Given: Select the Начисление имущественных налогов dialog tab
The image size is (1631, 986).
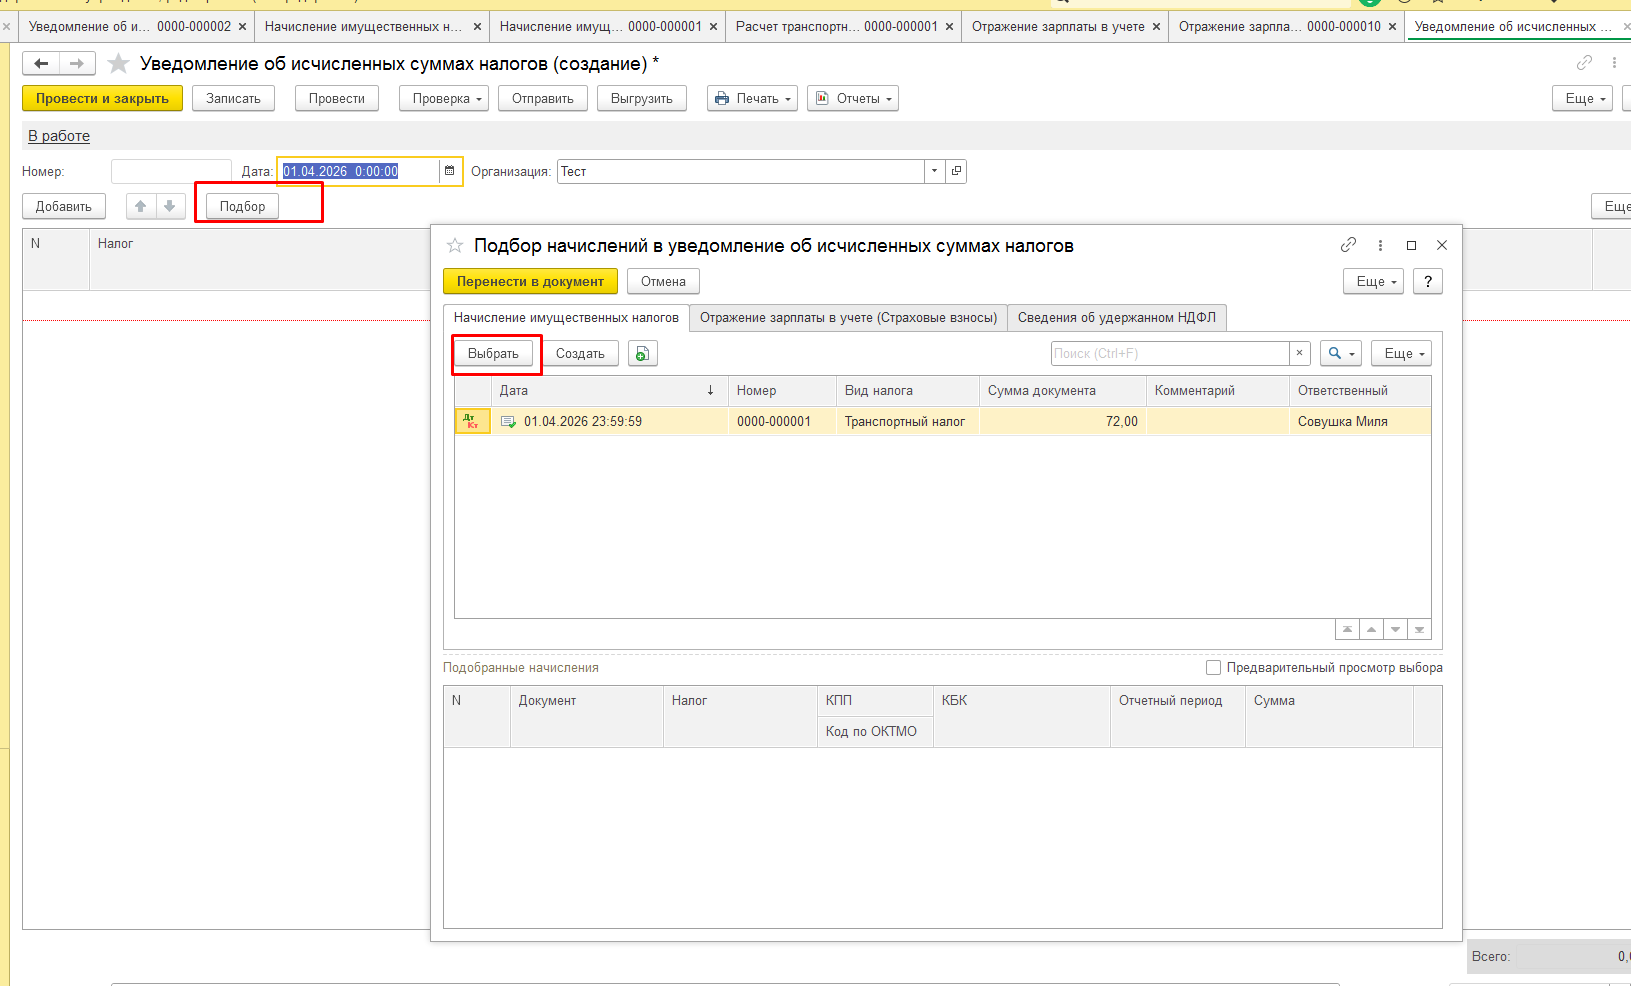Looking at the screenshot, I should 566,318.
